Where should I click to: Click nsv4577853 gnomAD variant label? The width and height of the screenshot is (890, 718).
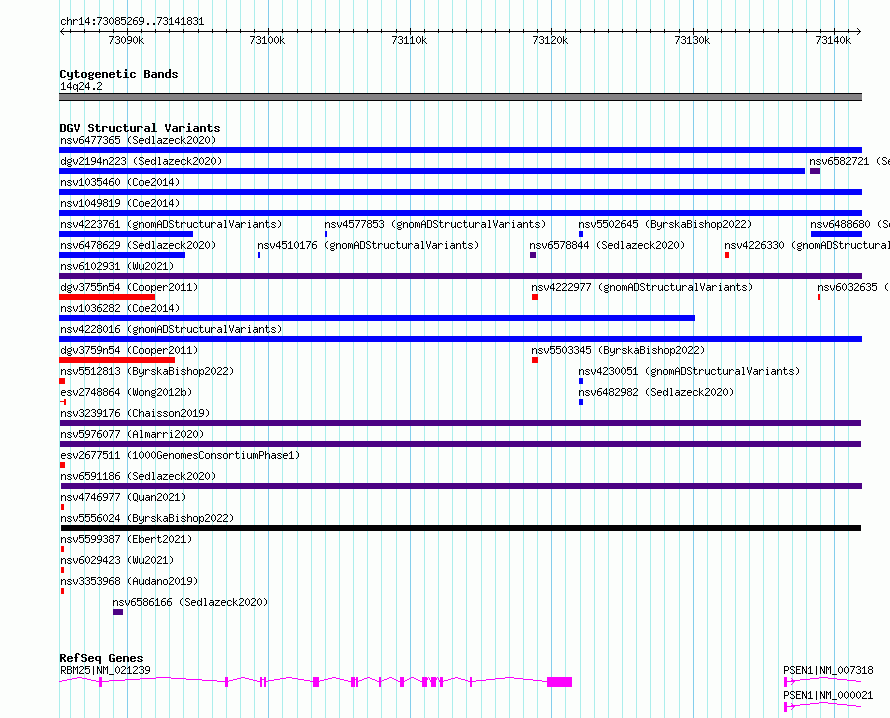coord(435,224)
